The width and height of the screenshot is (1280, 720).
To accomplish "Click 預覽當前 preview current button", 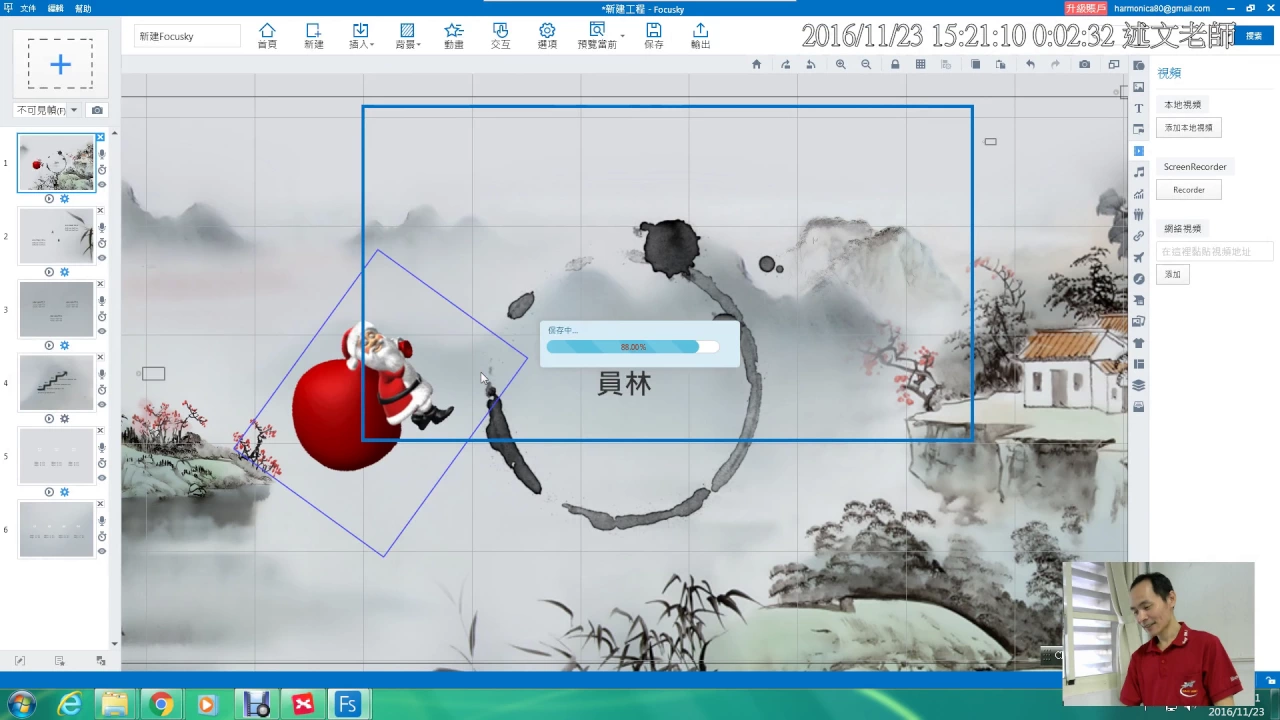I will [x=597, y=36].
